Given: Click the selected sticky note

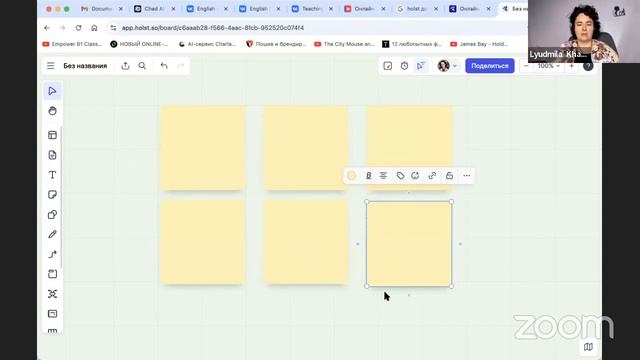Looking at the screenshot, I should (x=409, y=244).
